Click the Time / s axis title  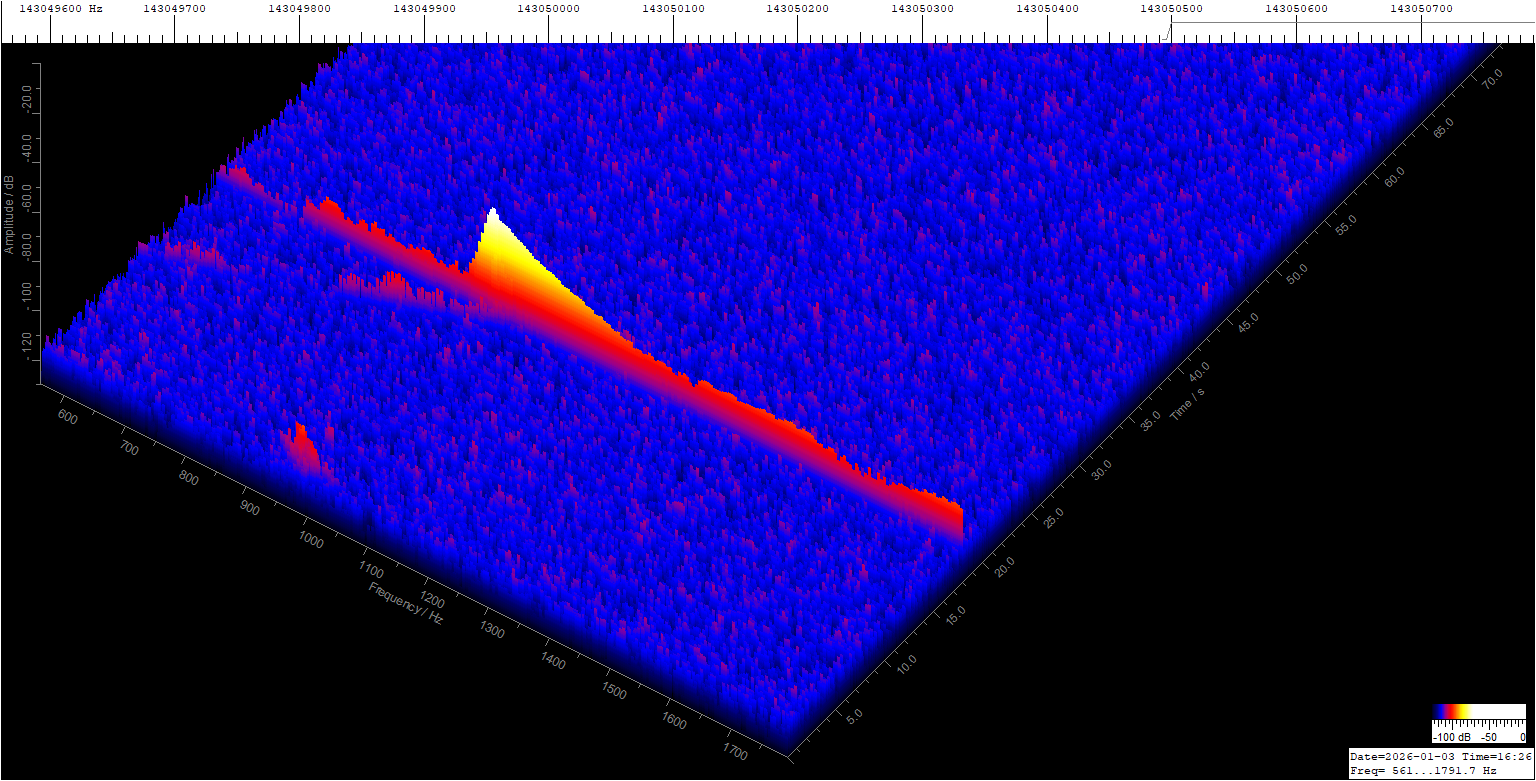click(x=1187, y=405)
